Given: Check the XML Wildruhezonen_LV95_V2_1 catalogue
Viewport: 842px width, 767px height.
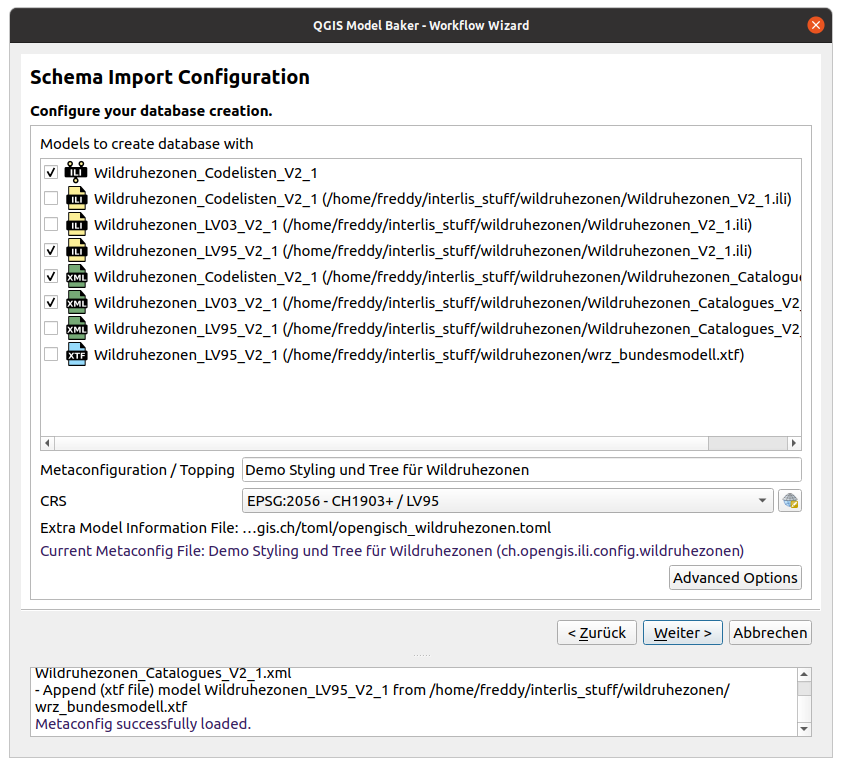Looking at the screenshot, I should pos(51,328).
